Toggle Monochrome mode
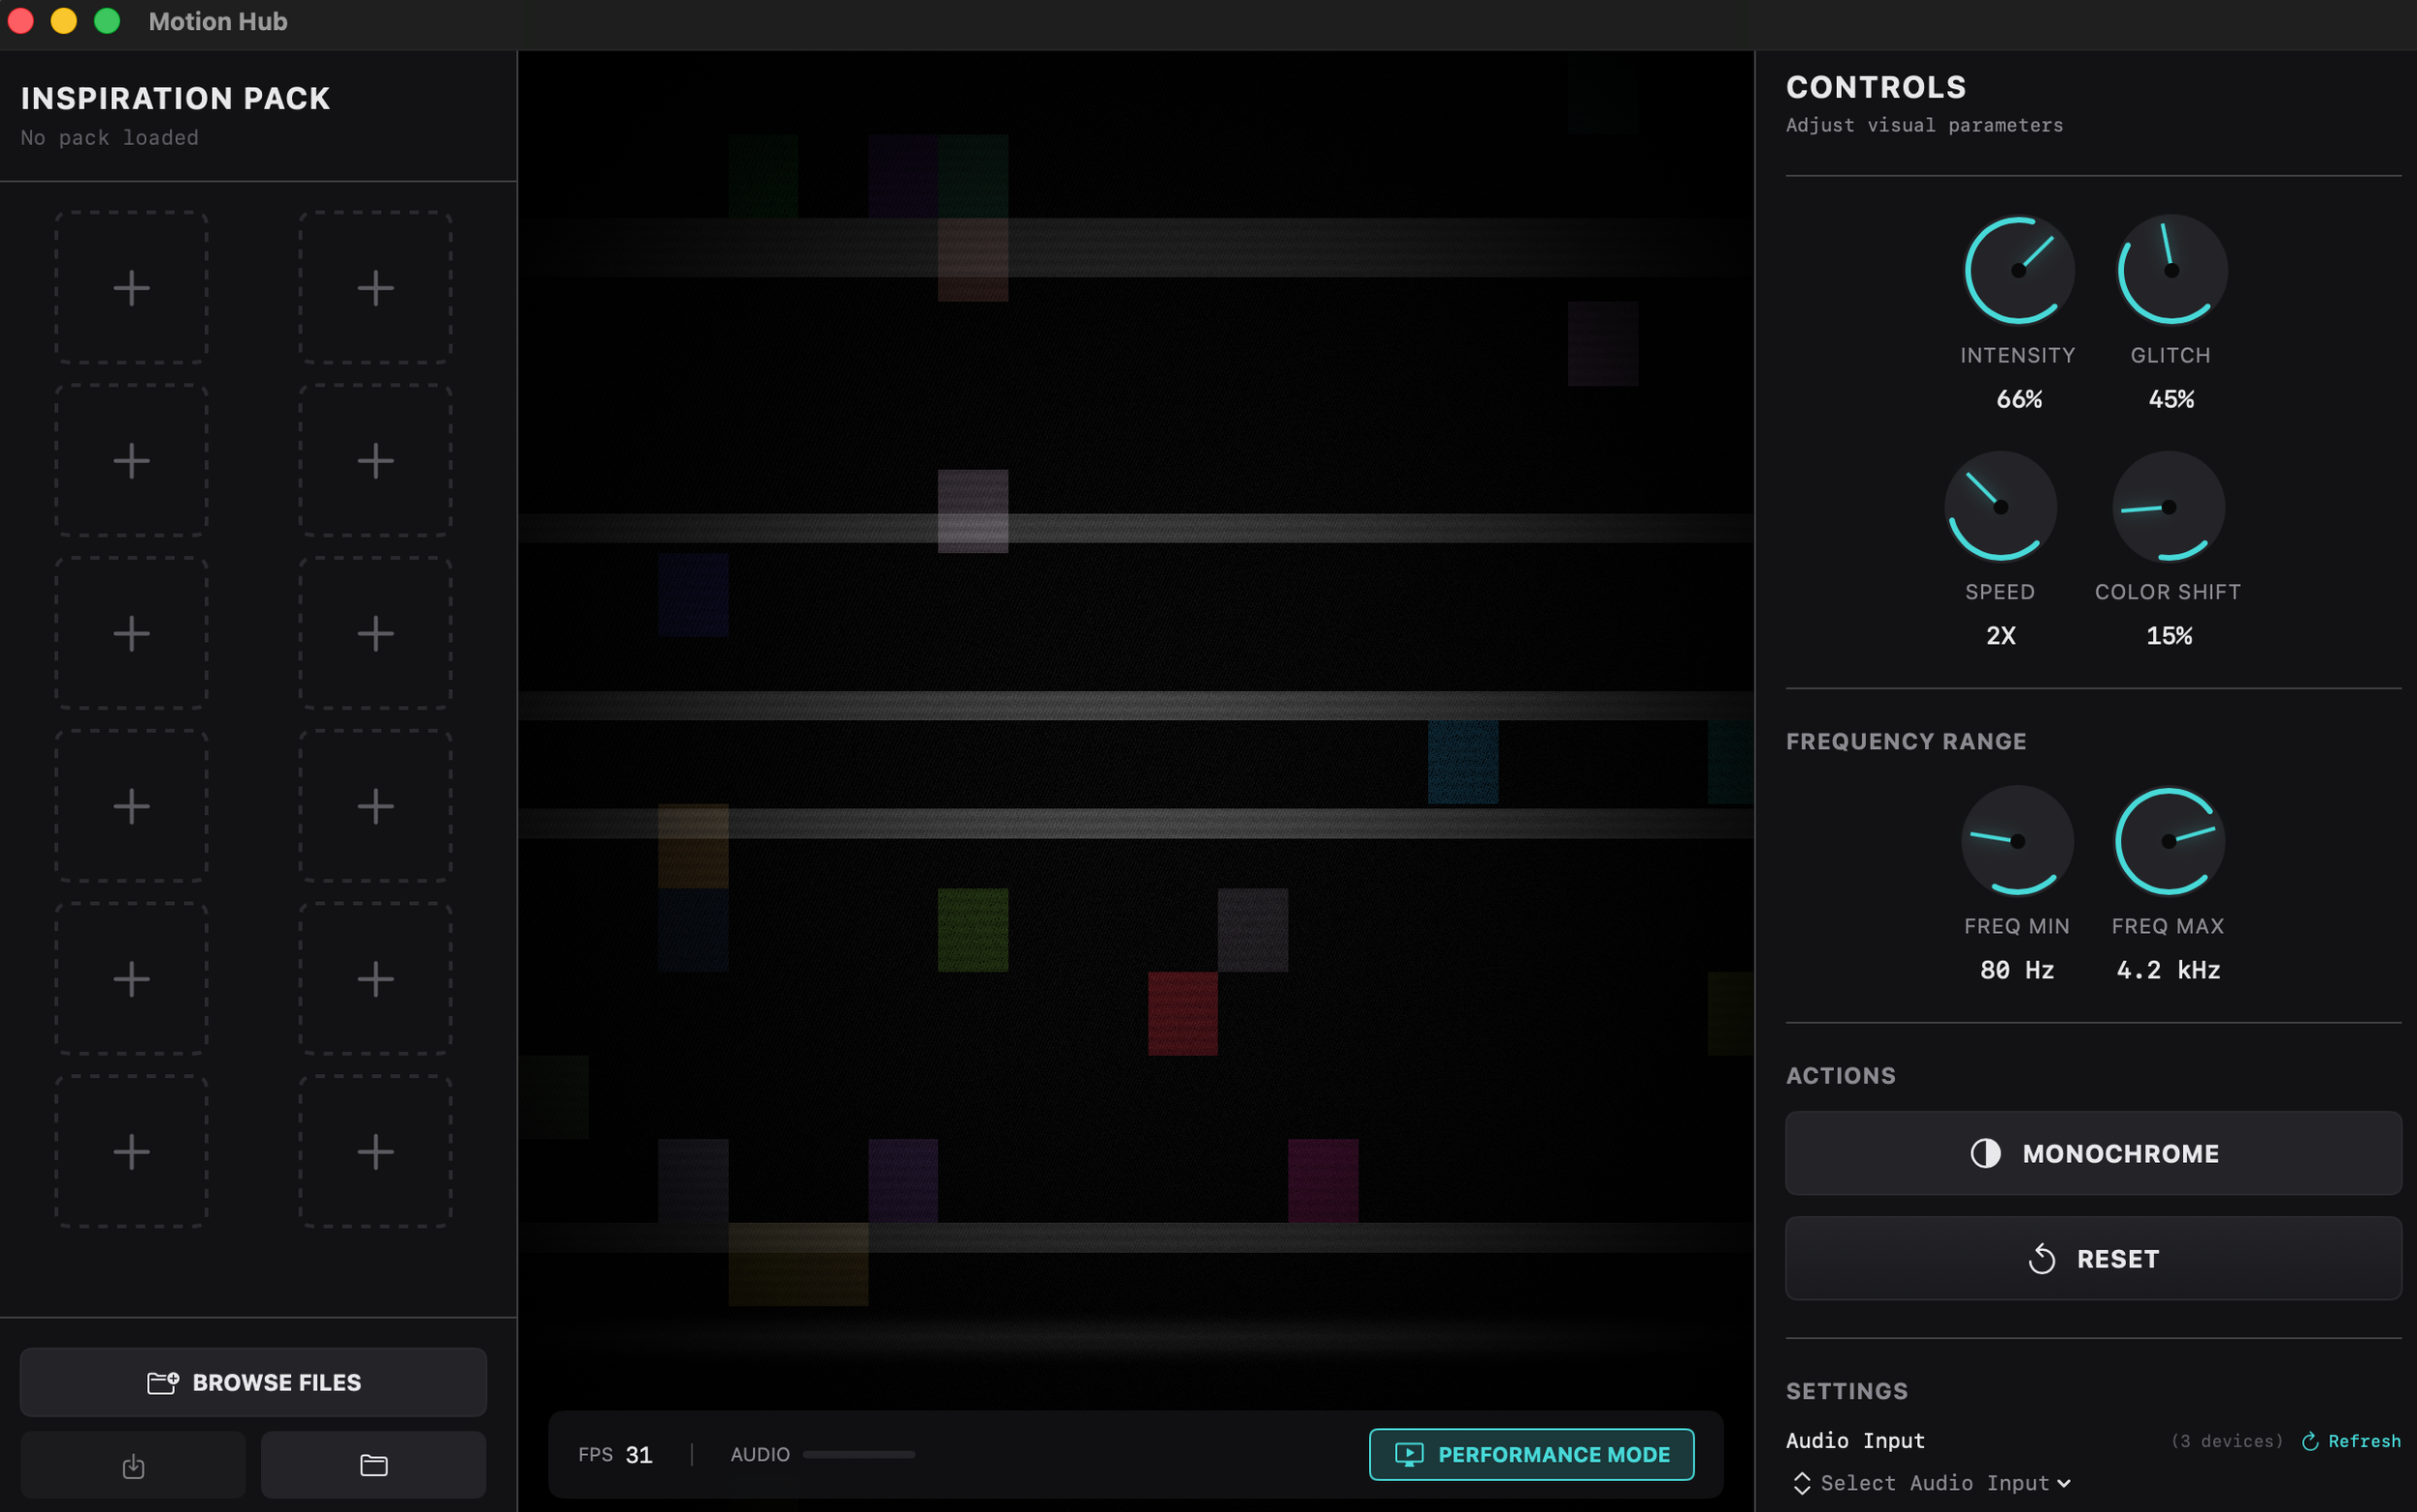The height and width of the screenshot is (1512, 2417). click(x=2092, y=1153)
